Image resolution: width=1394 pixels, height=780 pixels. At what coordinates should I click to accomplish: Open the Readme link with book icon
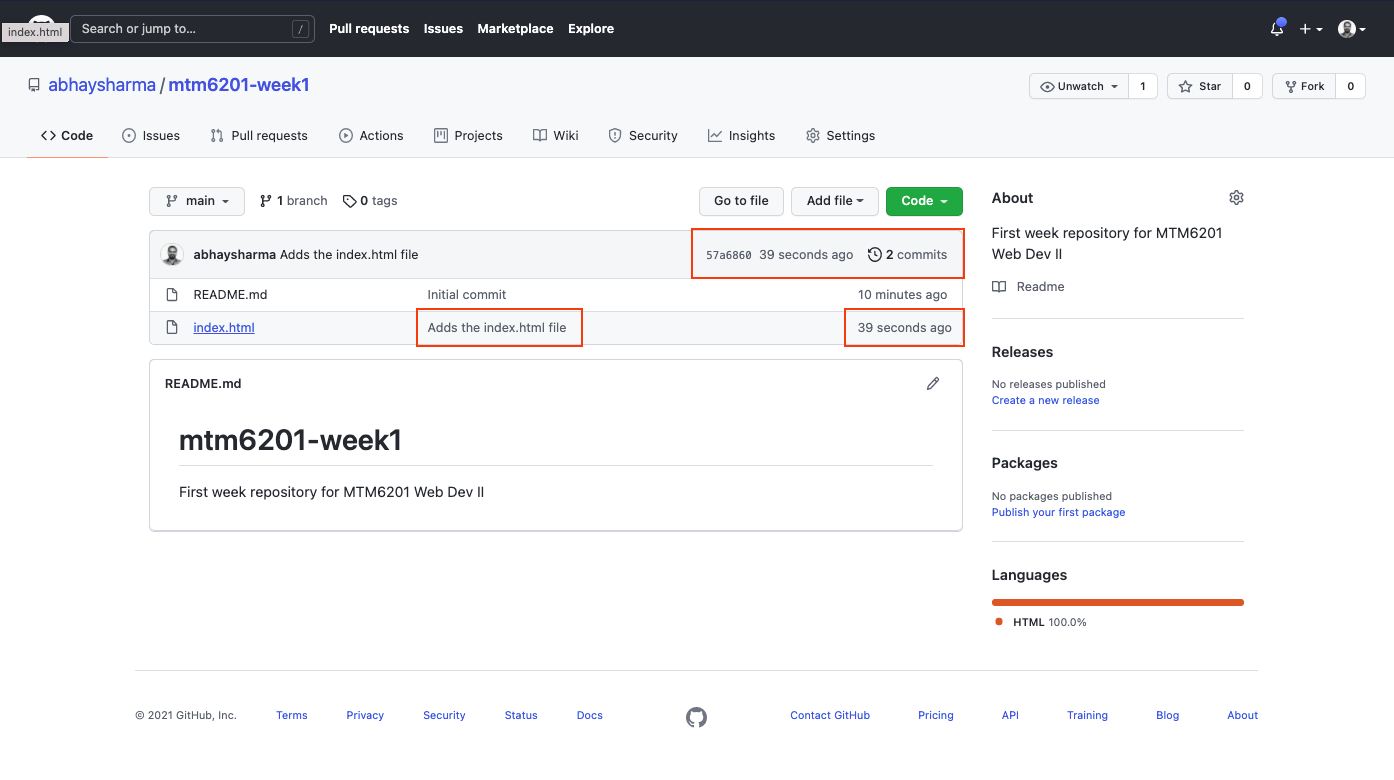pos(1028,286)
